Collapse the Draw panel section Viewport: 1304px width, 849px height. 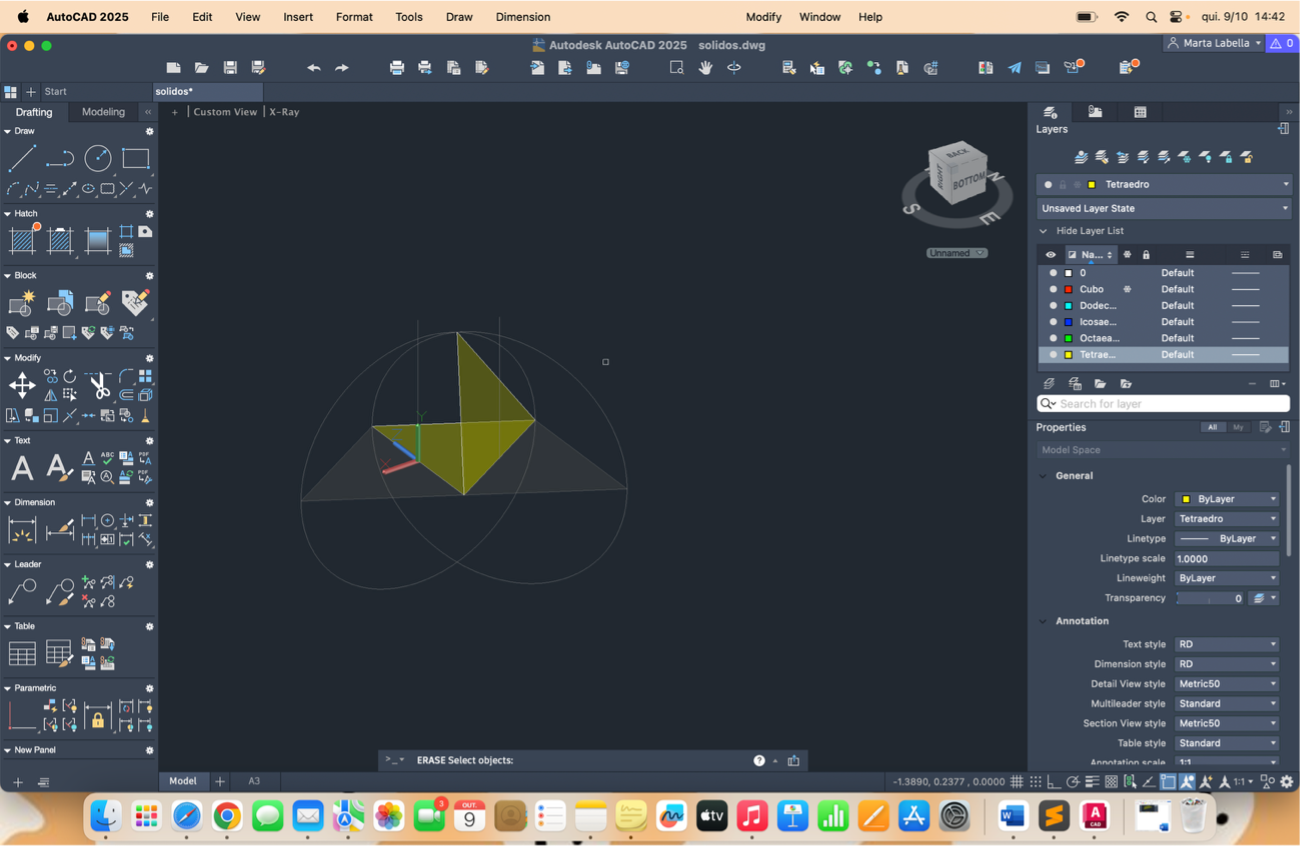8,131
